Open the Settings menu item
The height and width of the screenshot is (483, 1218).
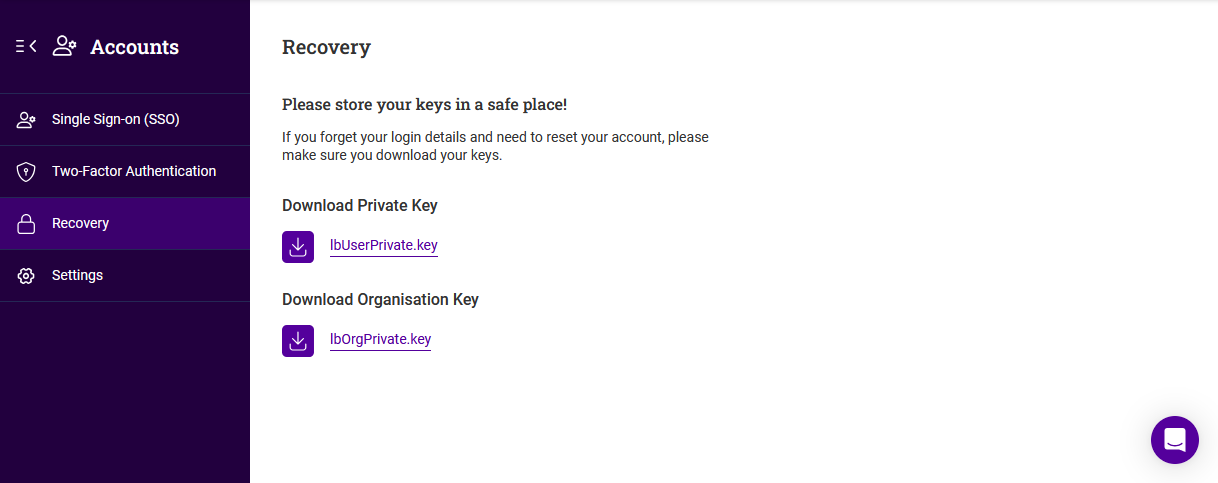(125, 276)
